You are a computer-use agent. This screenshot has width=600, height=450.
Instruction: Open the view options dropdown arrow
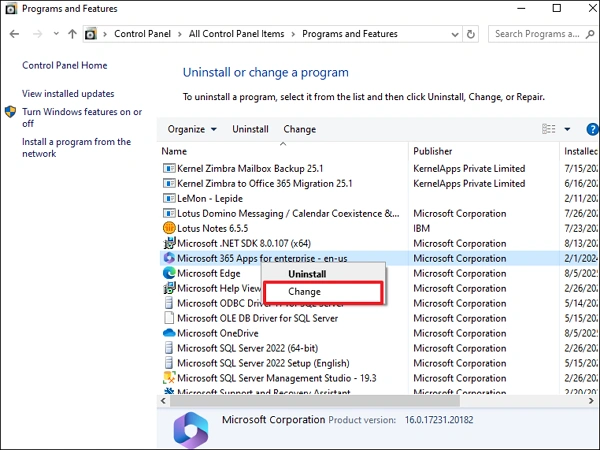tap(567, 129)
